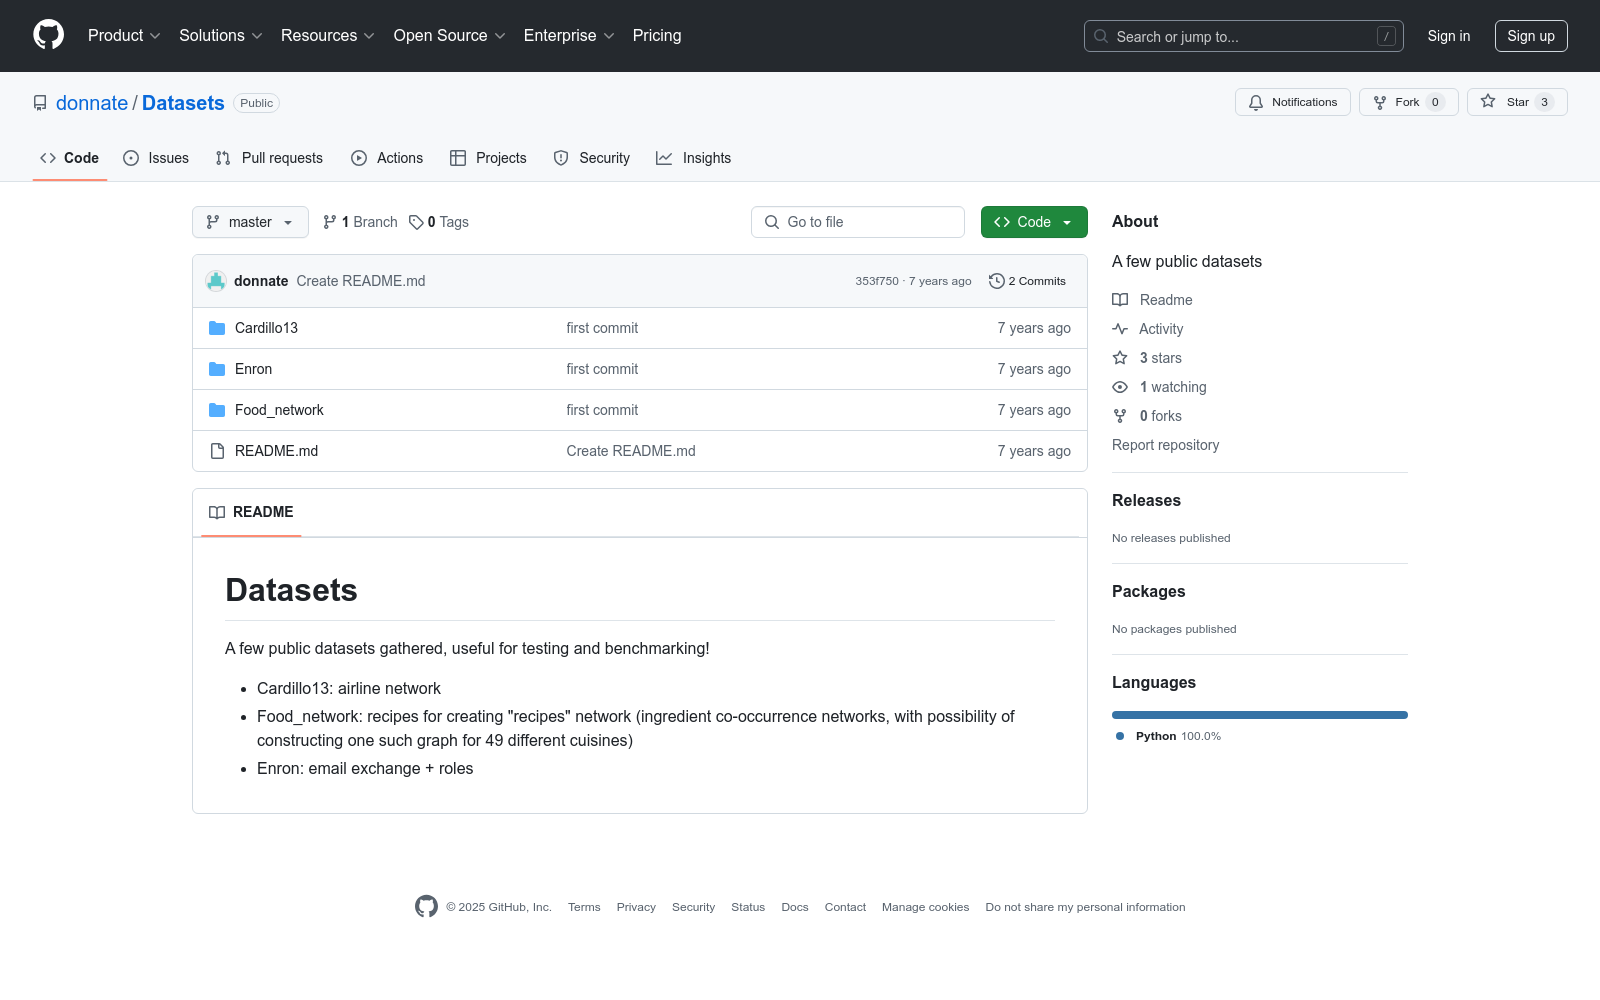This screenshot has height=1000, width=1600.
Task: Expand the Product menu
Action: pos(124,36)
